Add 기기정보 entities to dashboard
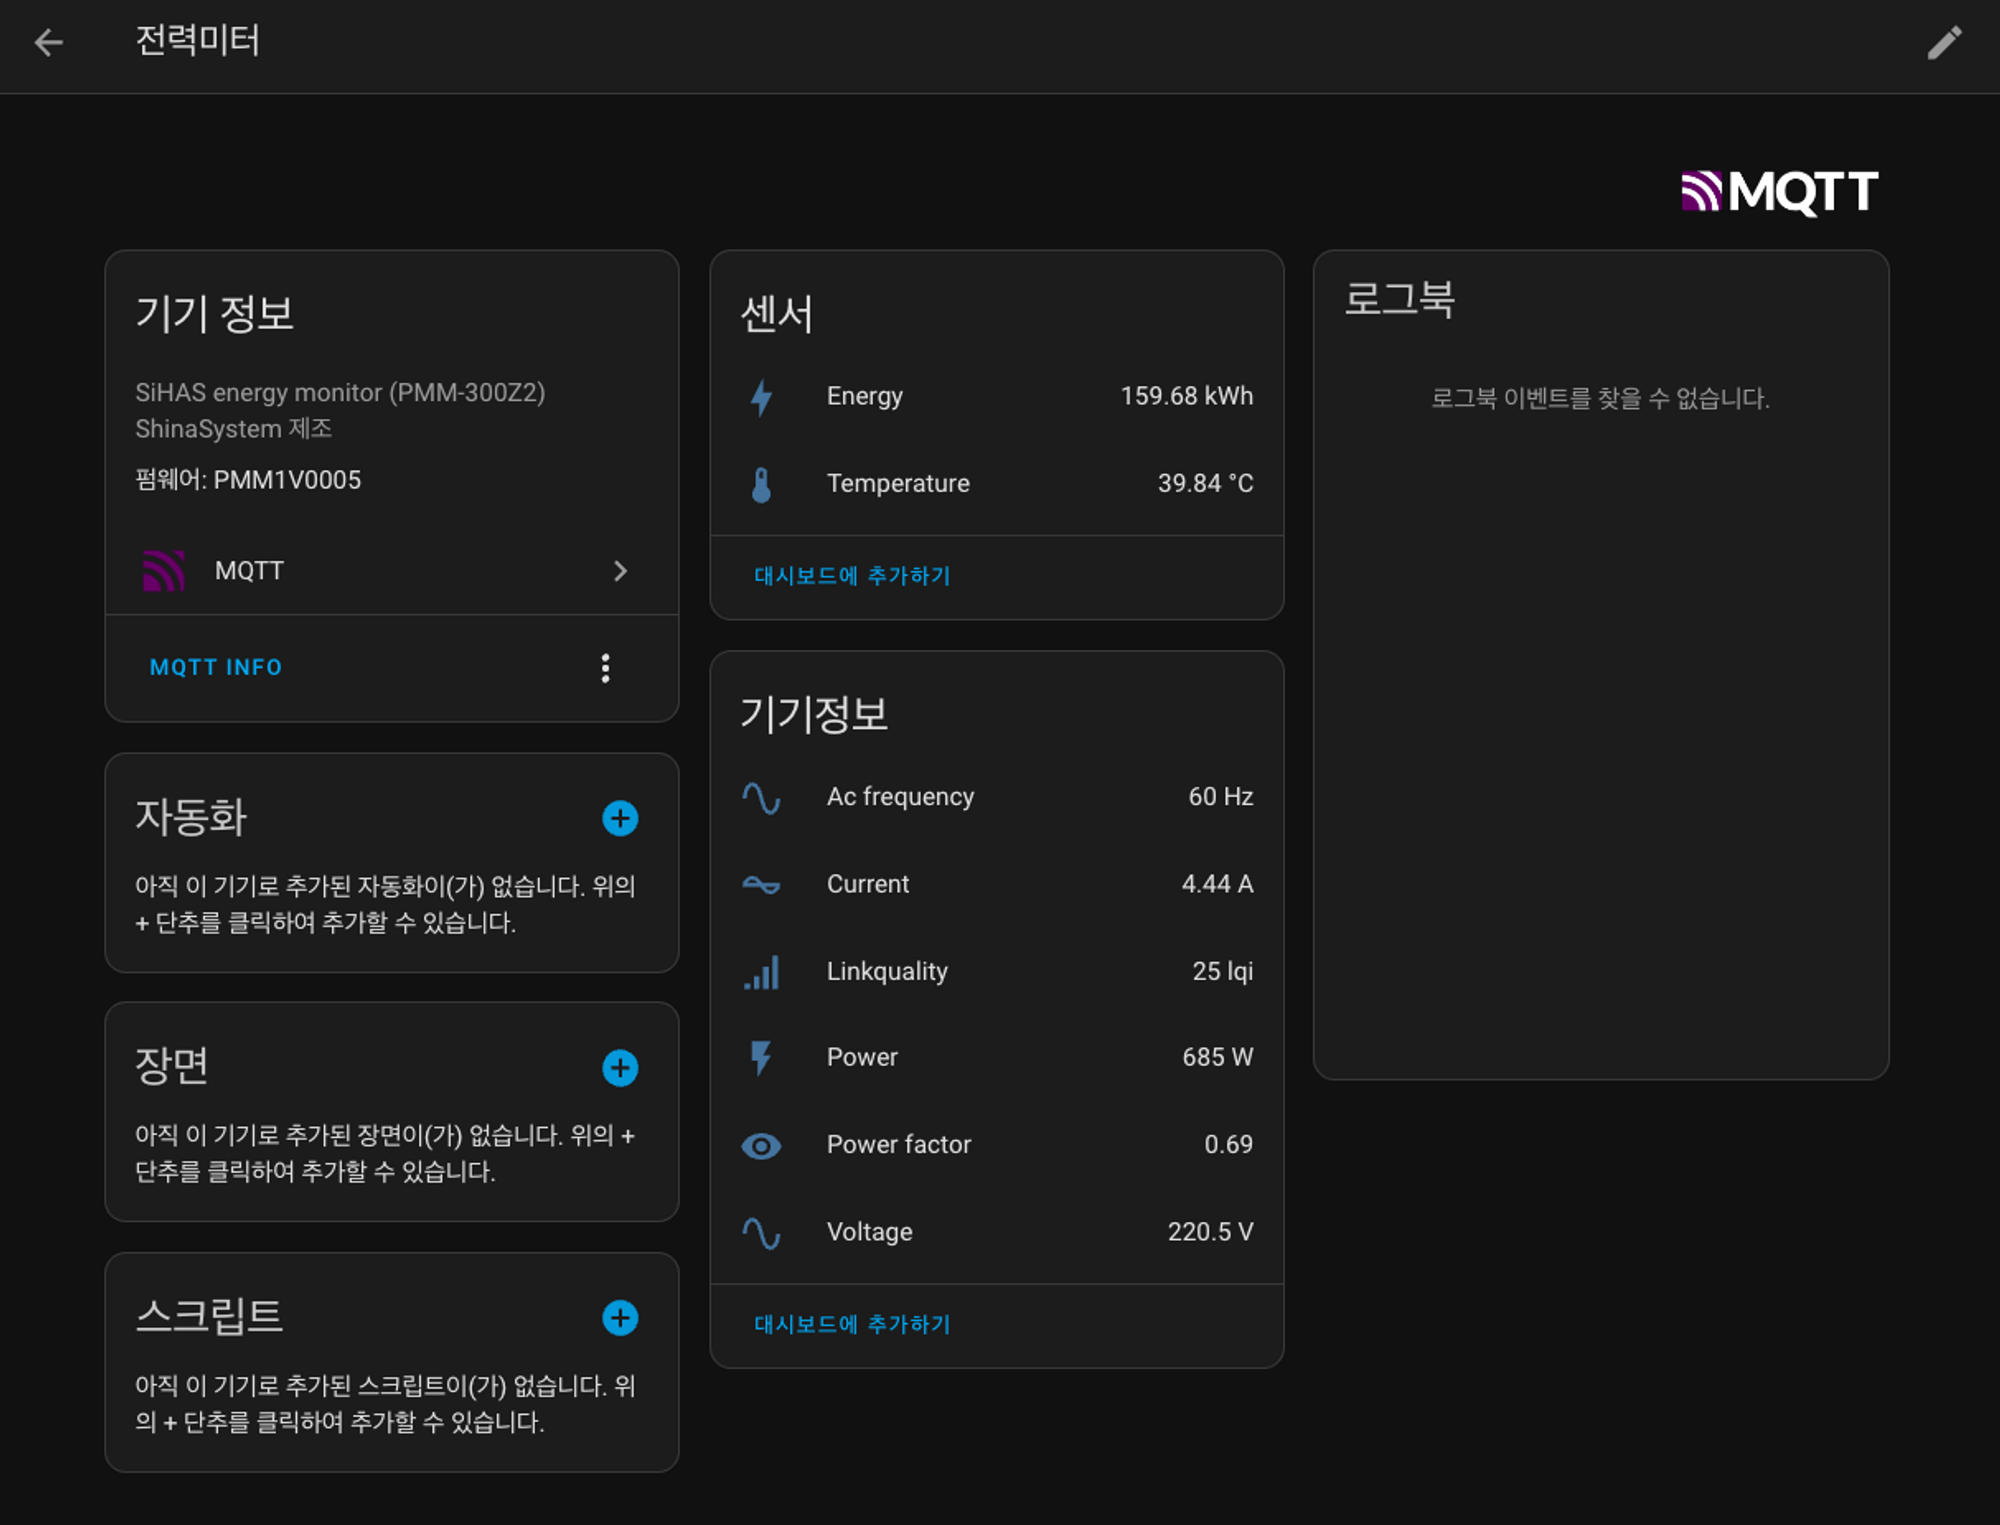Screen dimensions: 2000x1525 pyautogui.click(x=852, y=1324)
